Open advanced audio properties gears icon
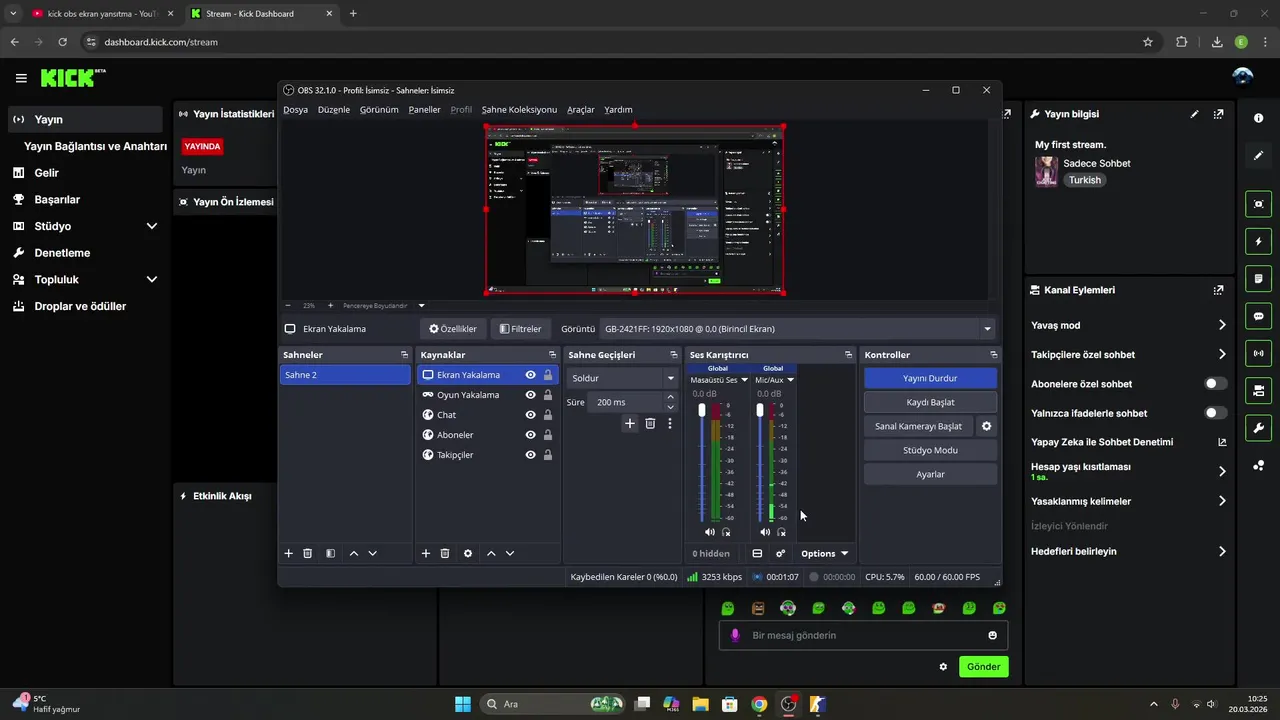The image size is (1280, 720). [x=780, y=553]
